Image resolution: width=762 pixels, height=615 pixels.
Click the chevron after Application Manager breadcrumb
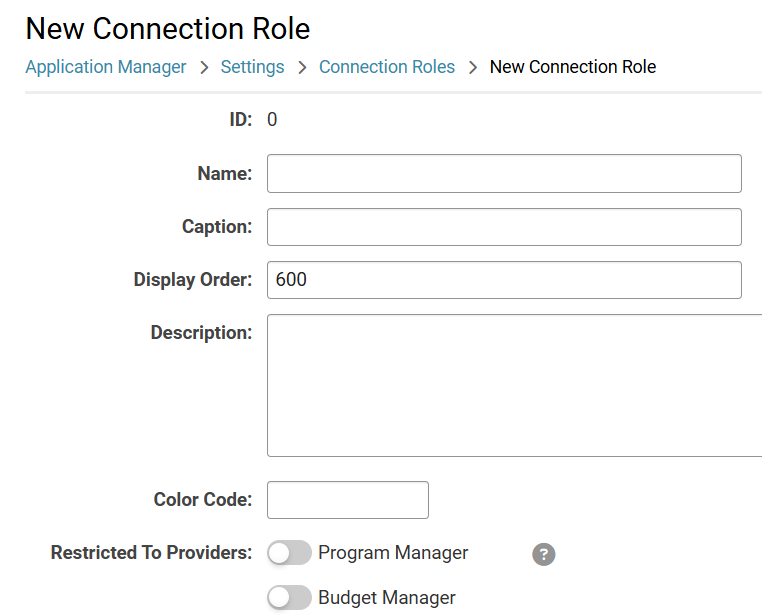204,68
